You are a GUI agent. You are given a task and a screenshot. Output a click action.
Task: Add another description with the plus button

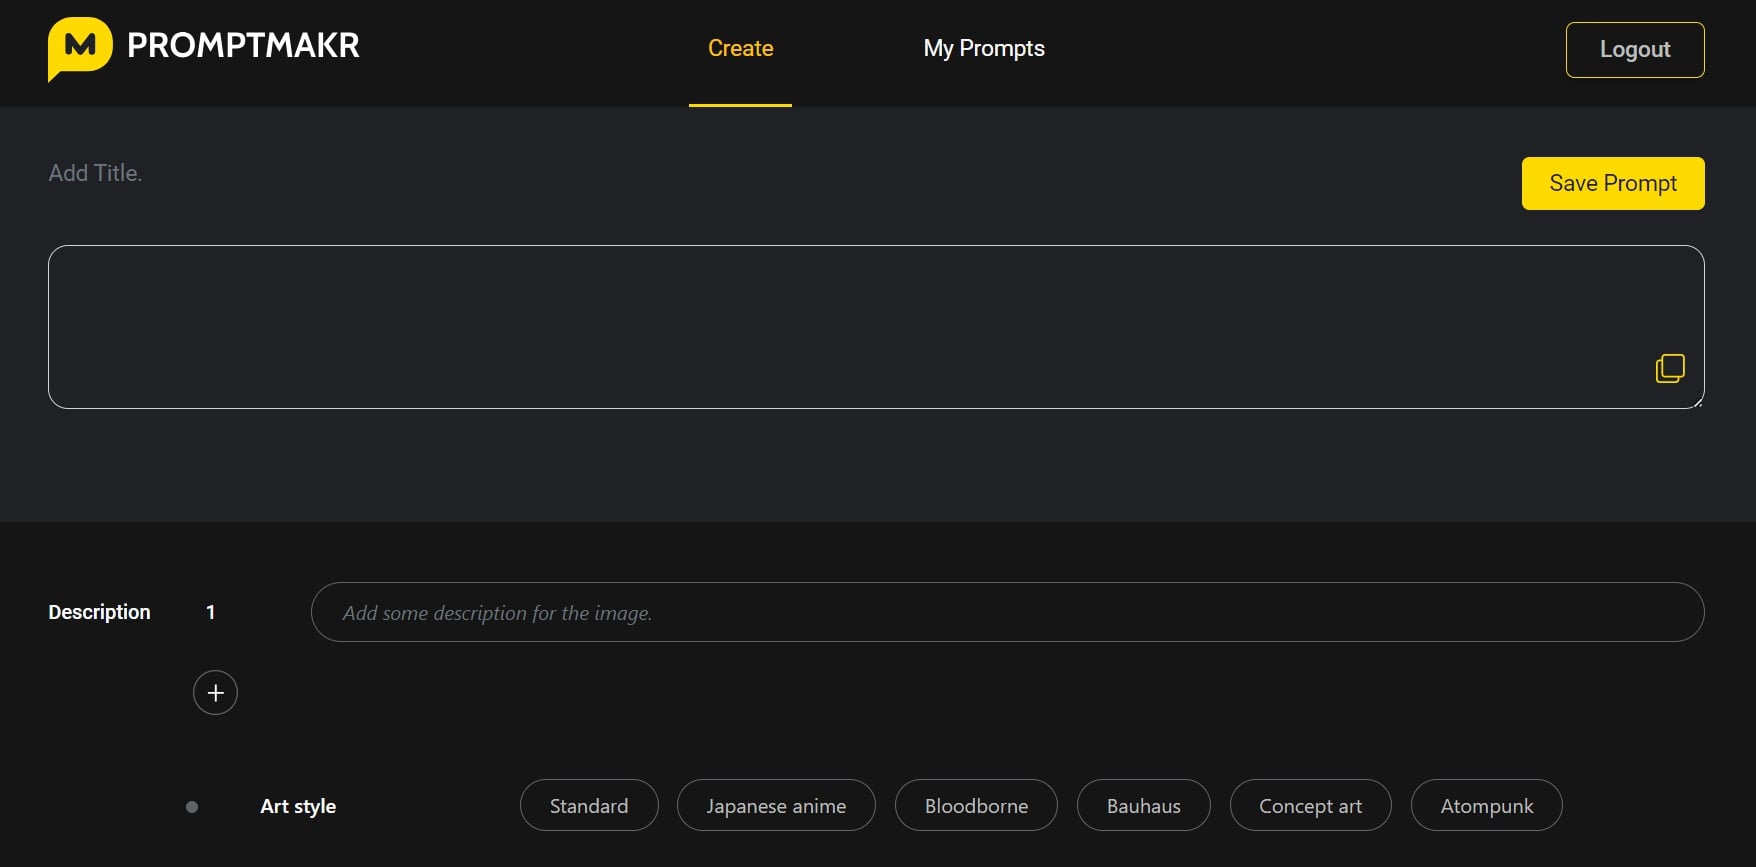tap(215, 693)
